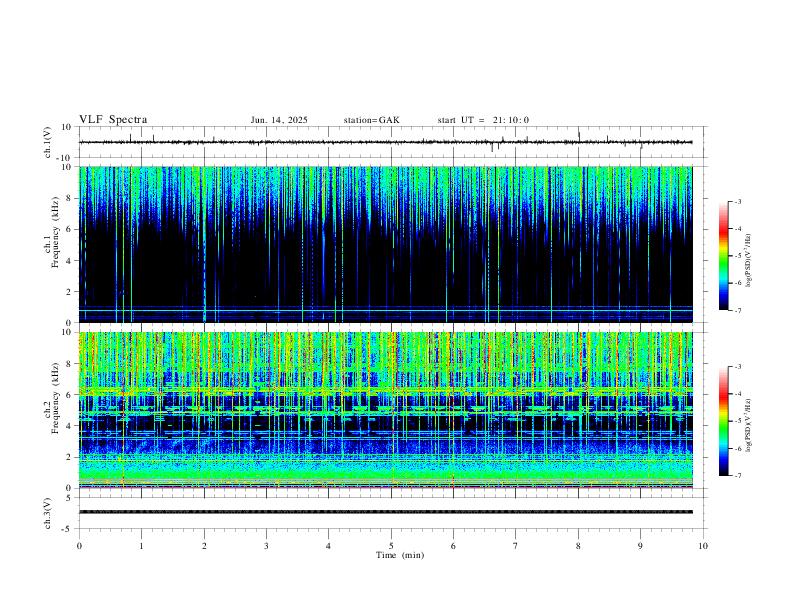Click the "log(PSD)(V²/Hz)" label beside ch.1 color bar
Viewport: 792px width, 612px height.
(748, 261)
